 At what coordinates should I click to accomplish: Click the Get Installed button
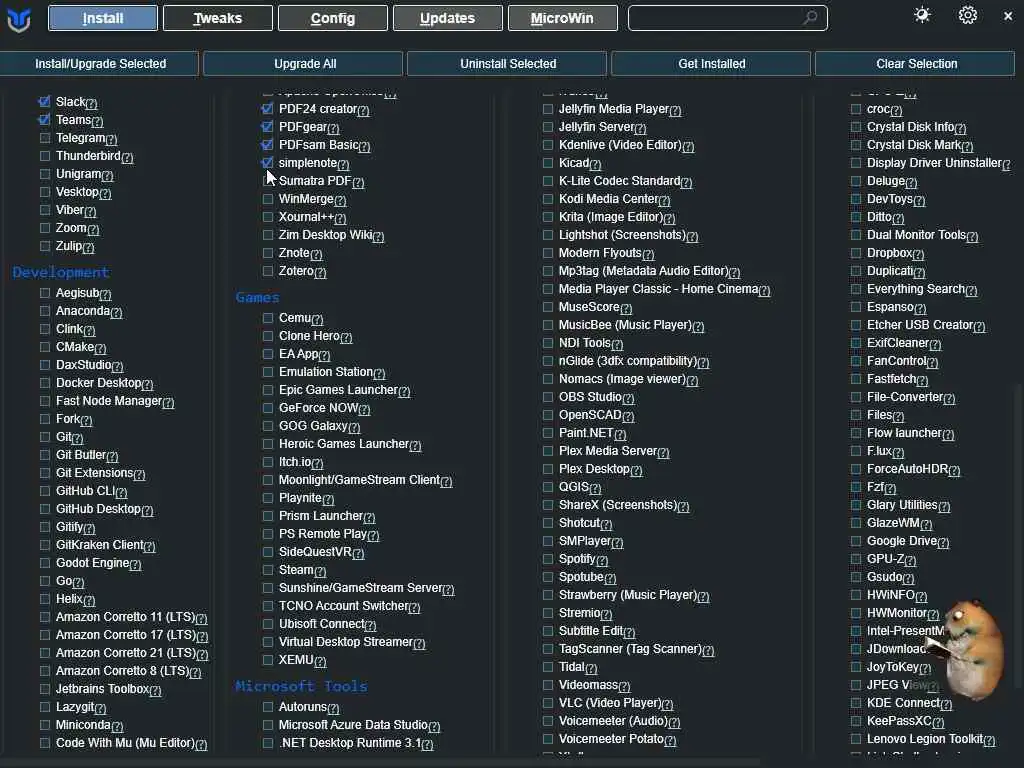click(x=711, y=63)
